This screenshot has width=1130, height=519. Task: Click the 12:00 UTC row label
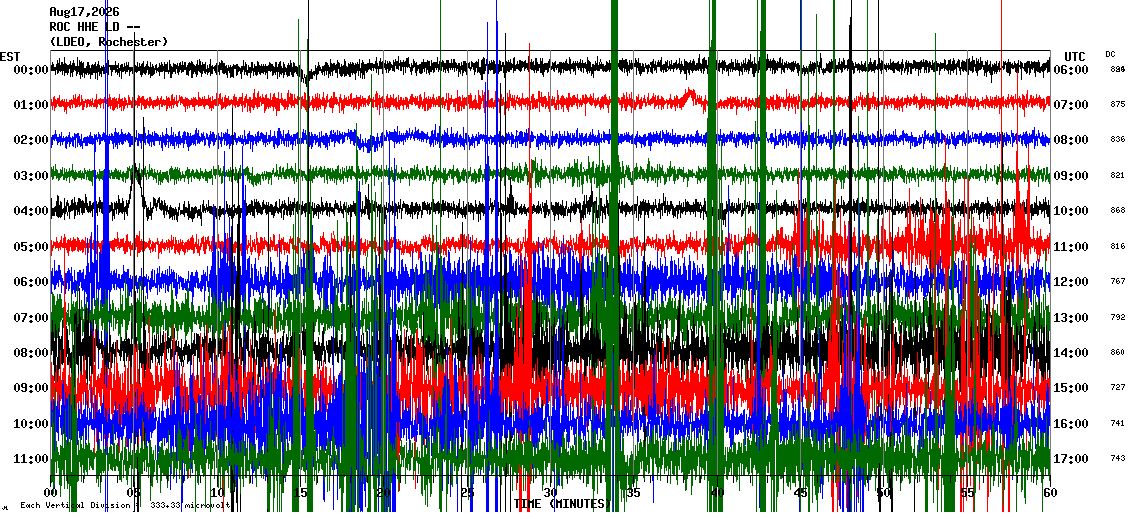(1070, 282)
